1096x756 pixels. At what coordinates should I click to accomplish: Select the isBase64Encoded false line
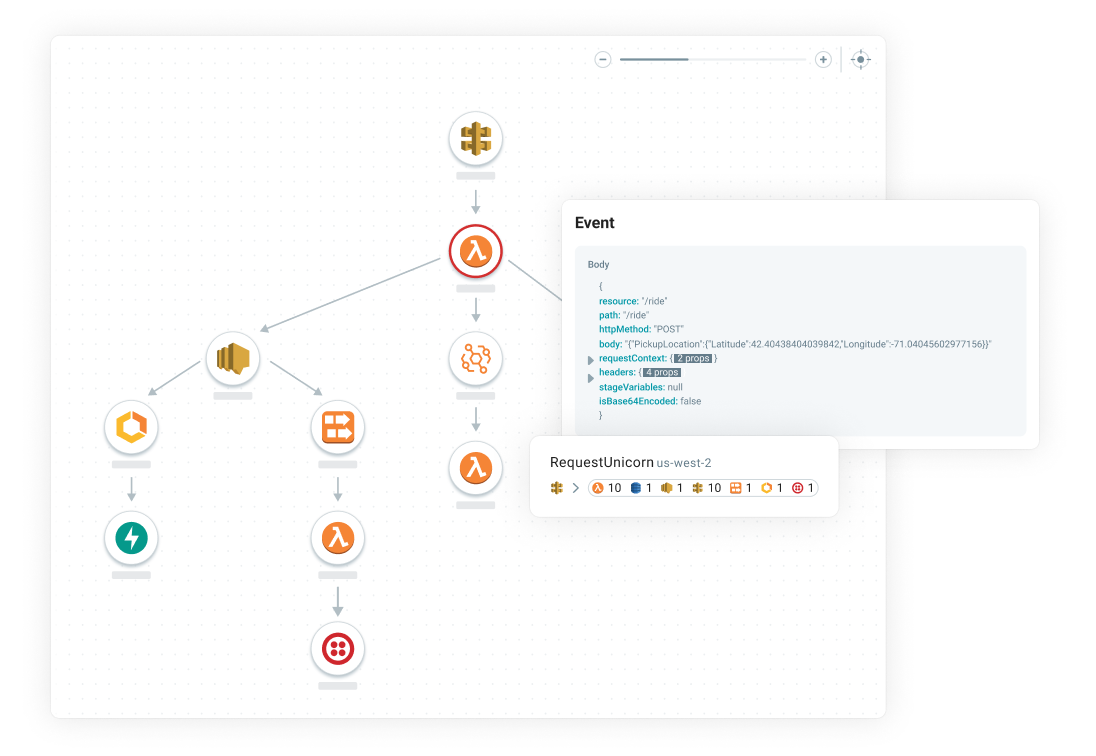click(x=650, y=401)
